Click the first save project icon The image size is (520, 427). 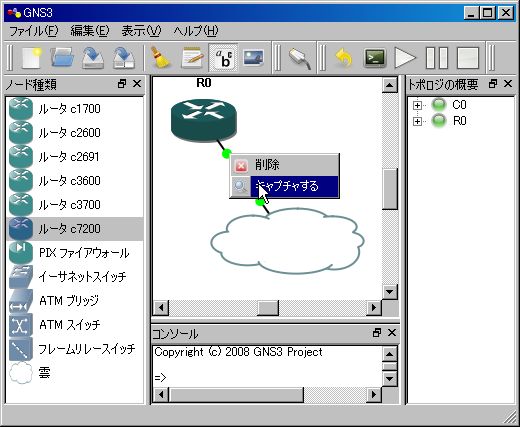pos(93,58)
